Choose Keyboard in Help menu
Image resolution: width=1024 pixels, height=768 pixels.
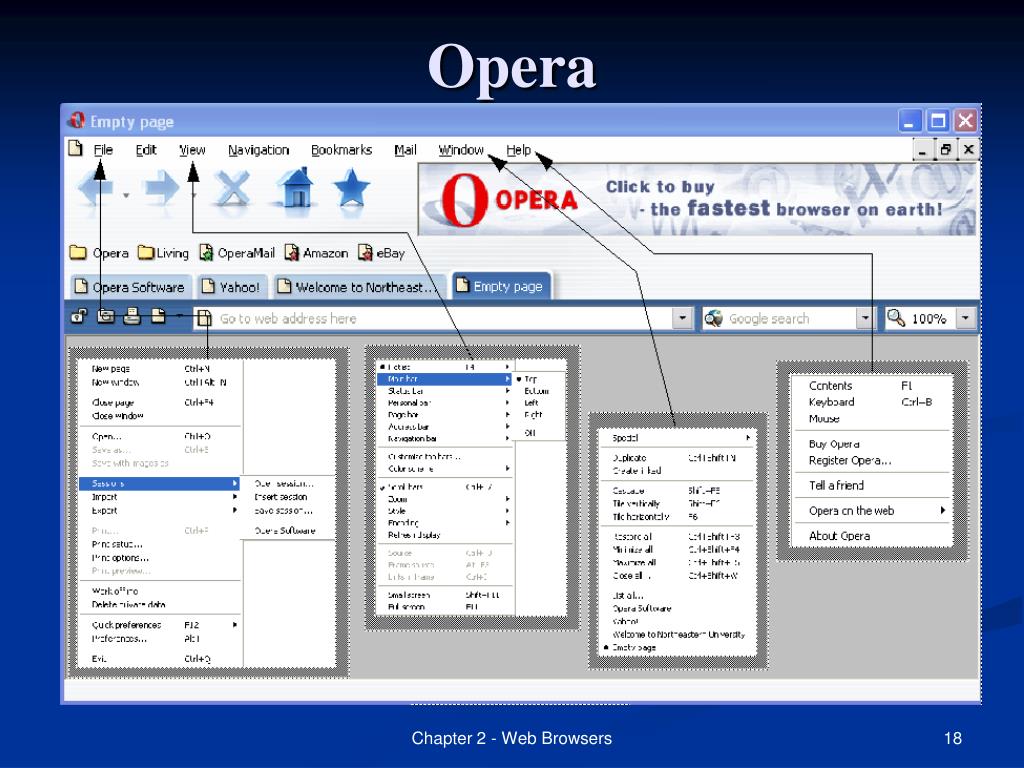(x=872, y=402)
